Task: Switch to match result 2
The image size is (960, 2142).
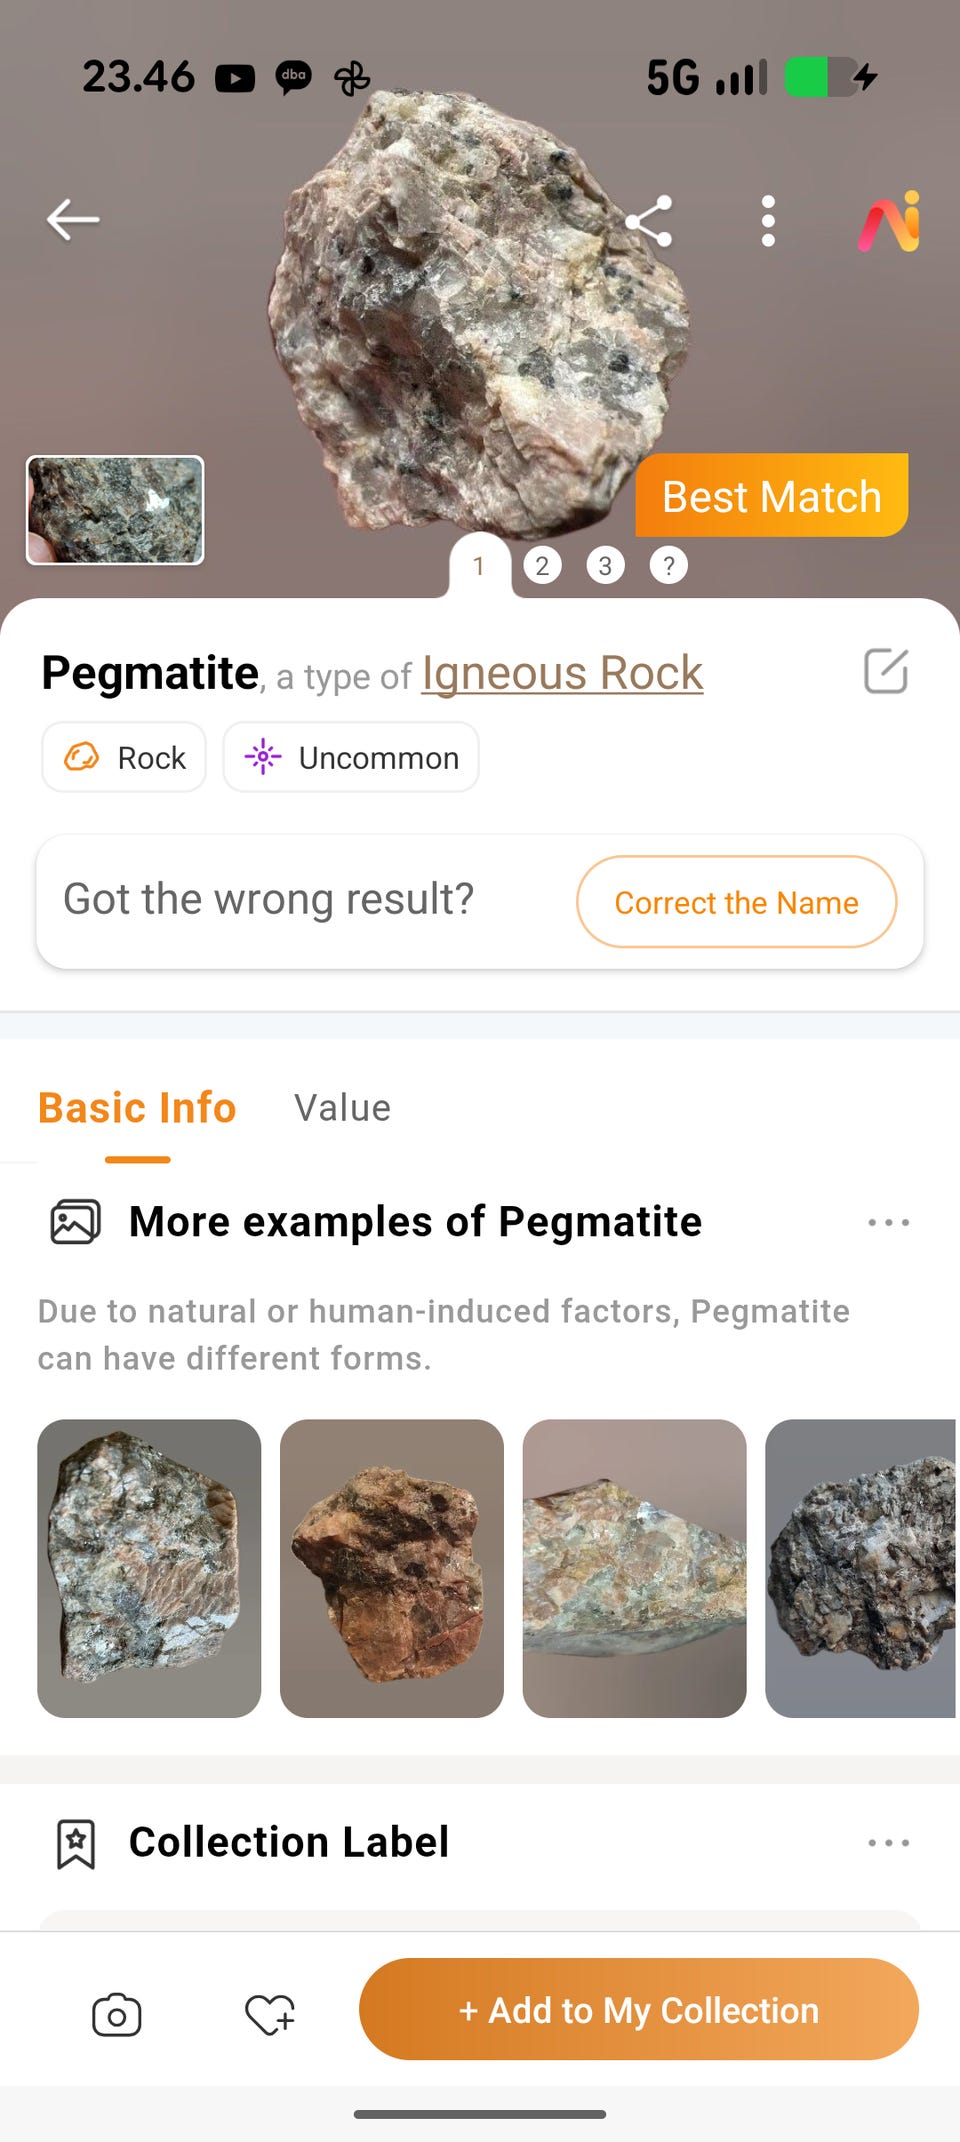Action: point(542,566)
